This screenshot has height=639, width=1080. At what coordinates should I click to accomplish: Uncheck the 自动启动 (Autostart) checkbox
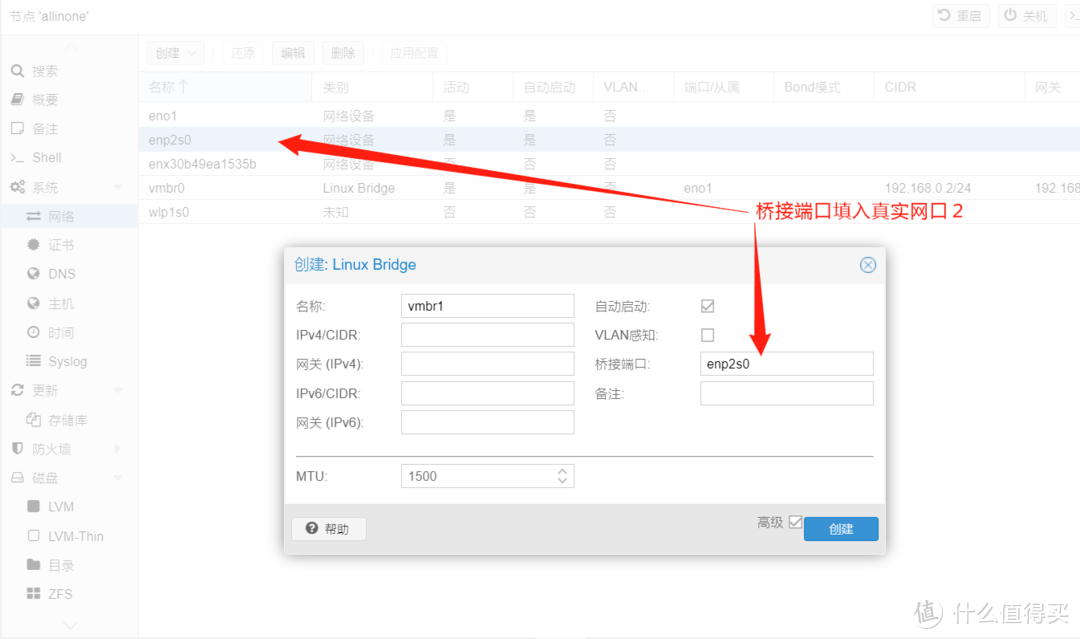click(707, 306)
